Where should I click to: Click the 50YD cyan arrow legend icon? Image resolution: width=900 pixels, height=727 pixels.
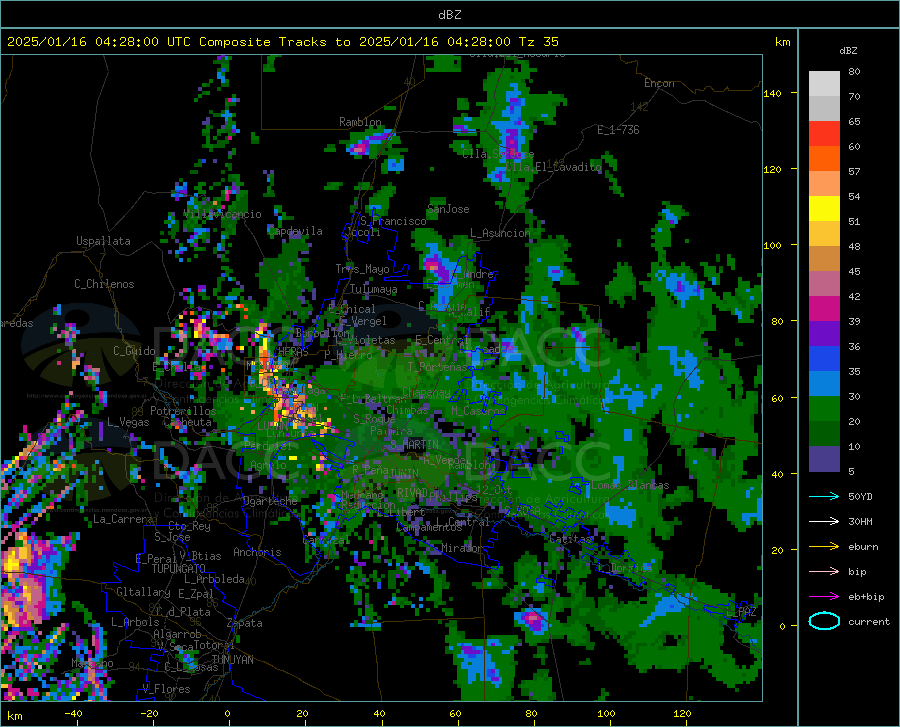(x=824, y=496)
